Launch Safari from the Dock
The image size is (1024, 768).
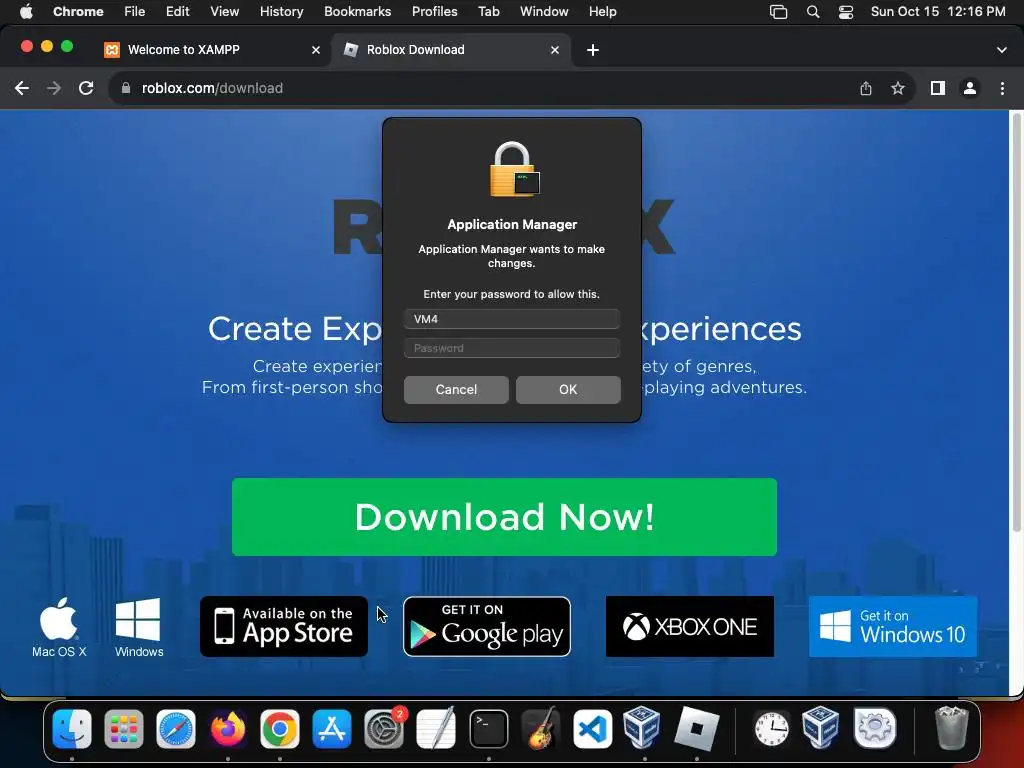[x=176, y=729]
